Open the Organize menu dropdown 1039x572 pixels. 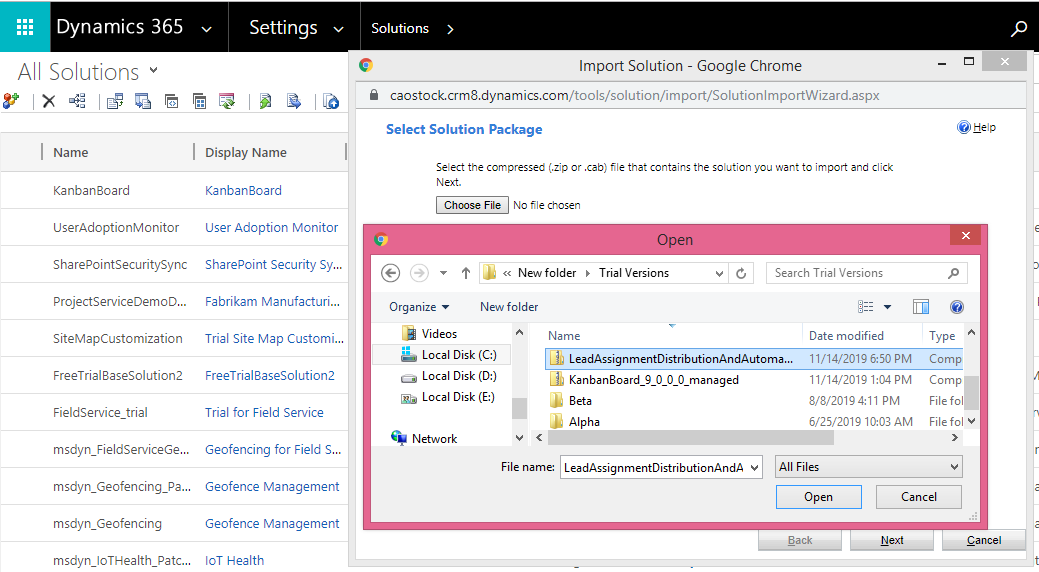click(x=419, y=307)
